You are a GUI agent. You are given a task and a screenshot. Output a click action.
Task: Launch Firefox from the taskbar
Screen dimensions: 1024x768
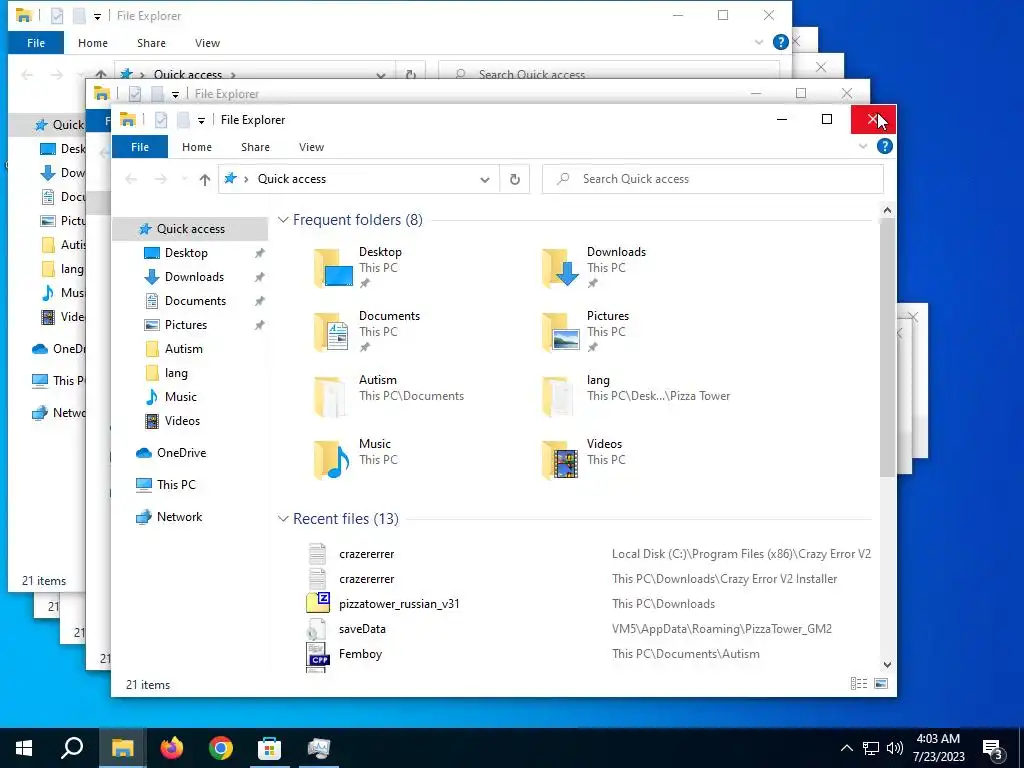[x=172, y=748]
